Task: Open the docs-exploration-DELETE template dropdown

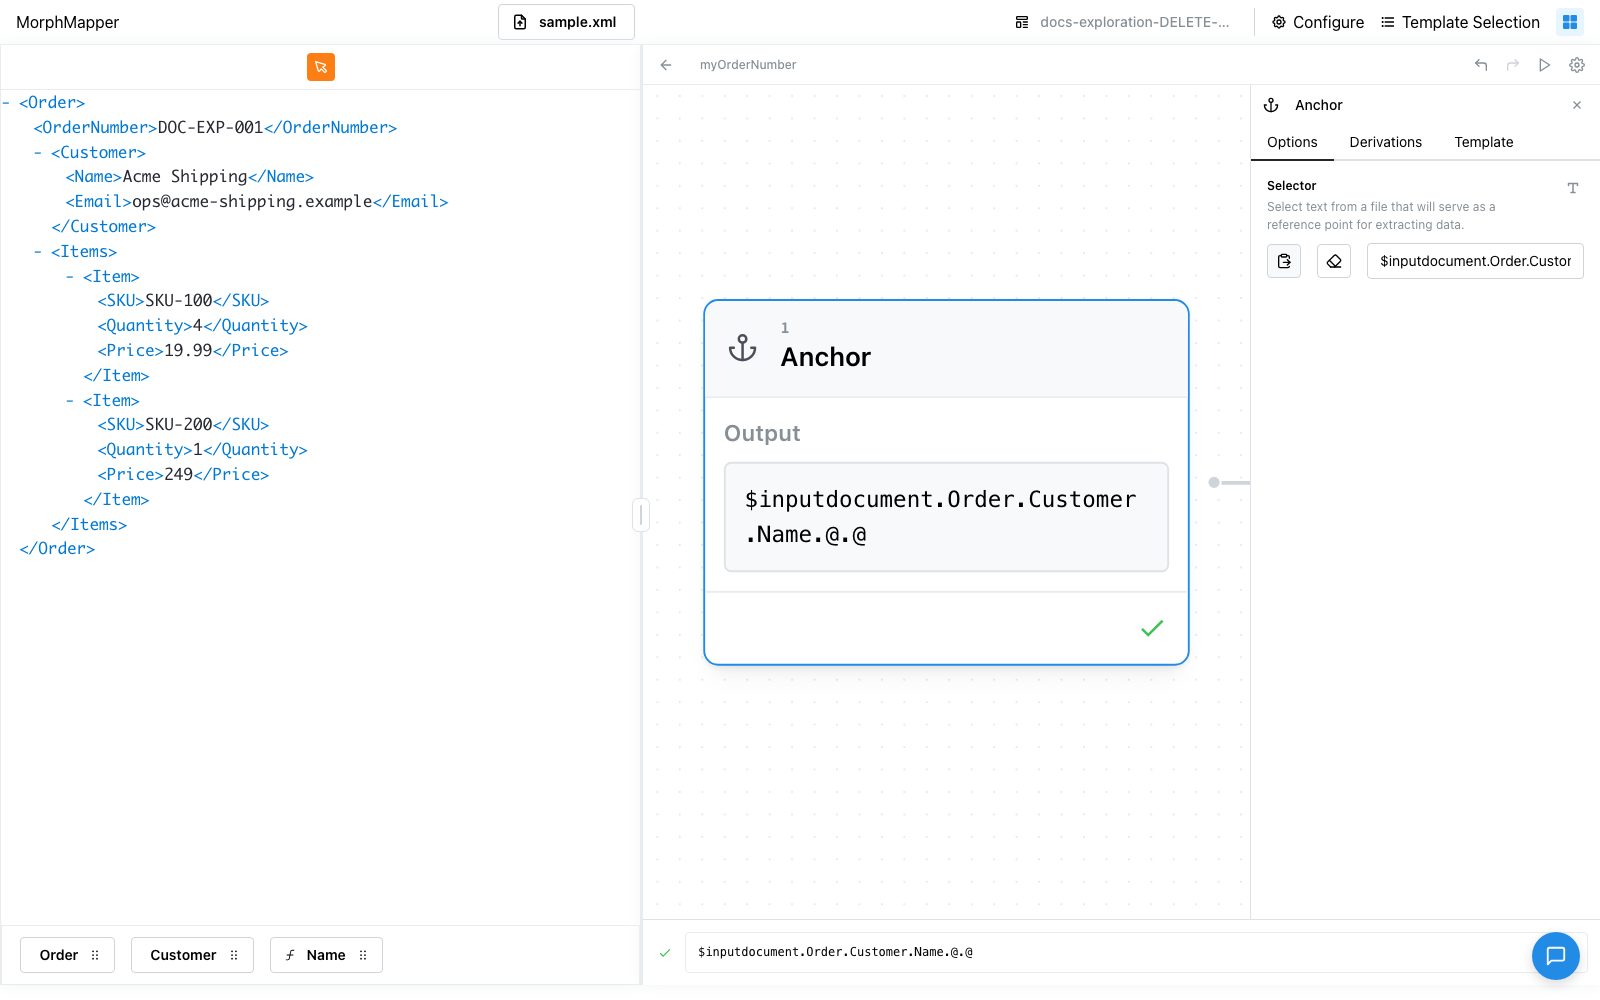Action: (1122, 22)
